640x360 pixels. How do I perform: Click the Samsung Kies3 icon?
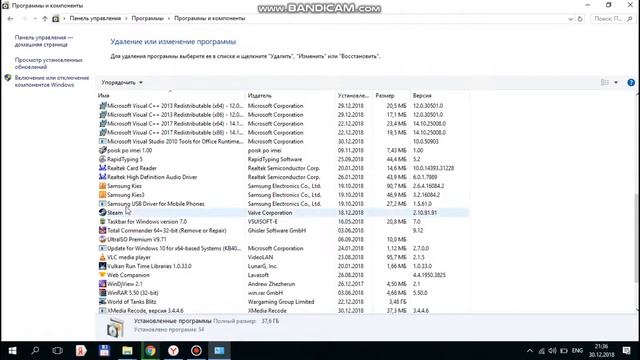pos(102,195)
